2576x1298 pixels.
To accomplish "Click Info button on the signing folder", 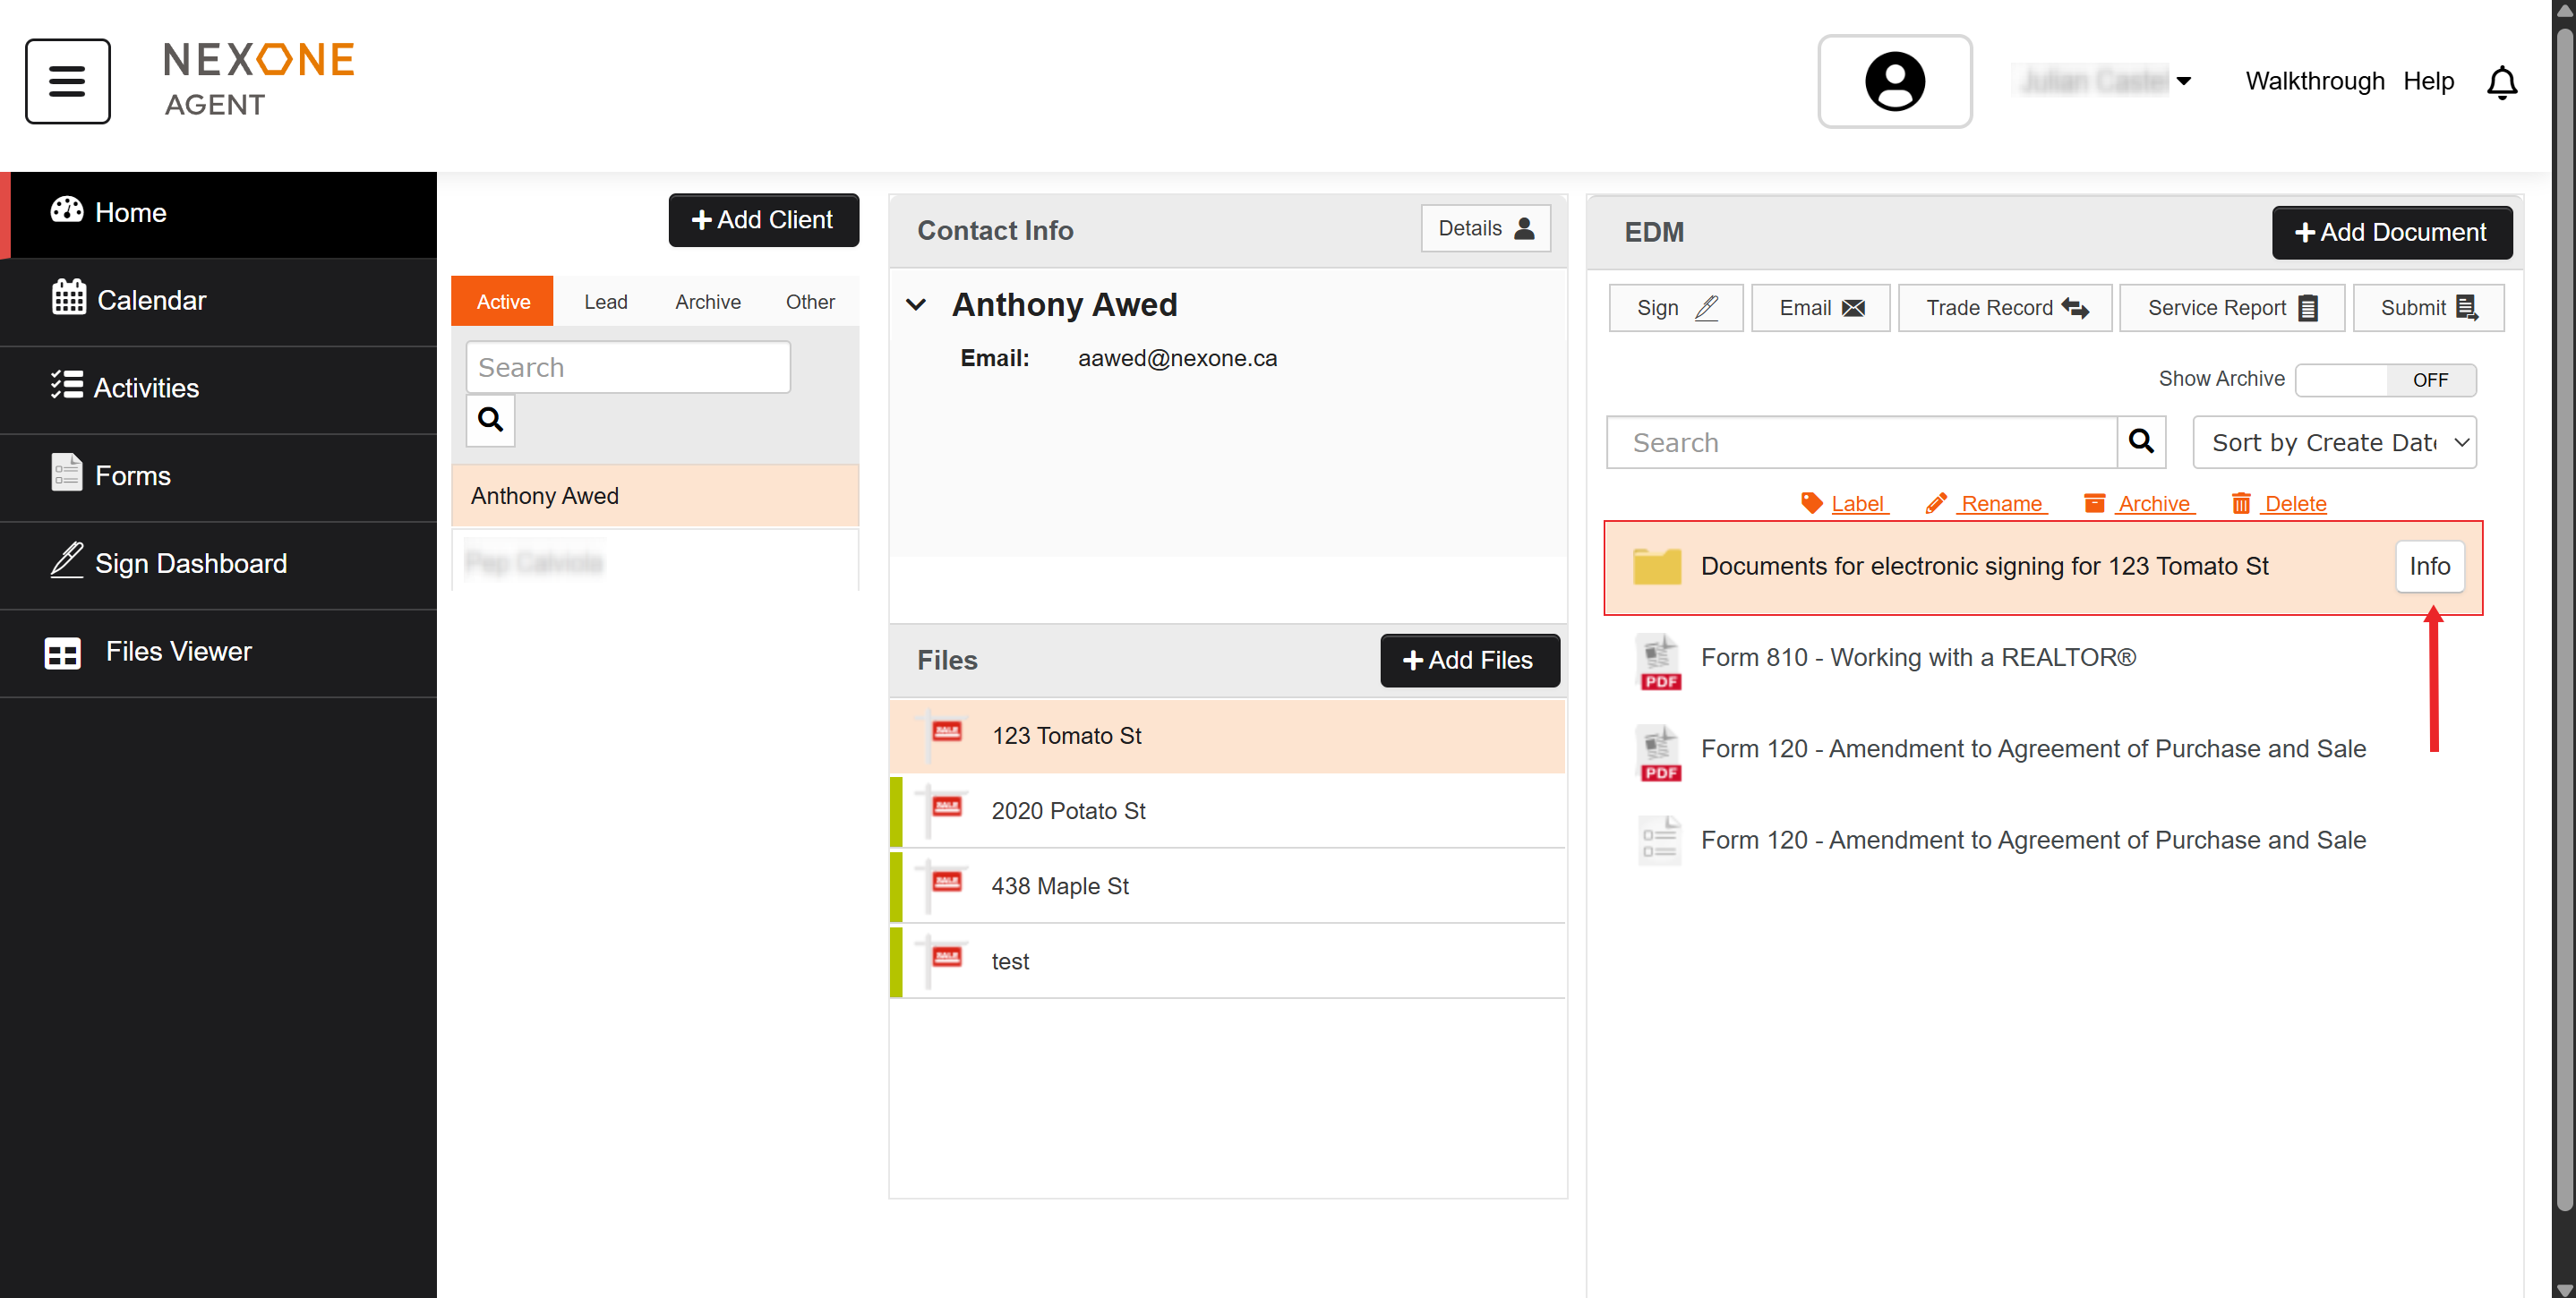I will tap(2428, 566).
